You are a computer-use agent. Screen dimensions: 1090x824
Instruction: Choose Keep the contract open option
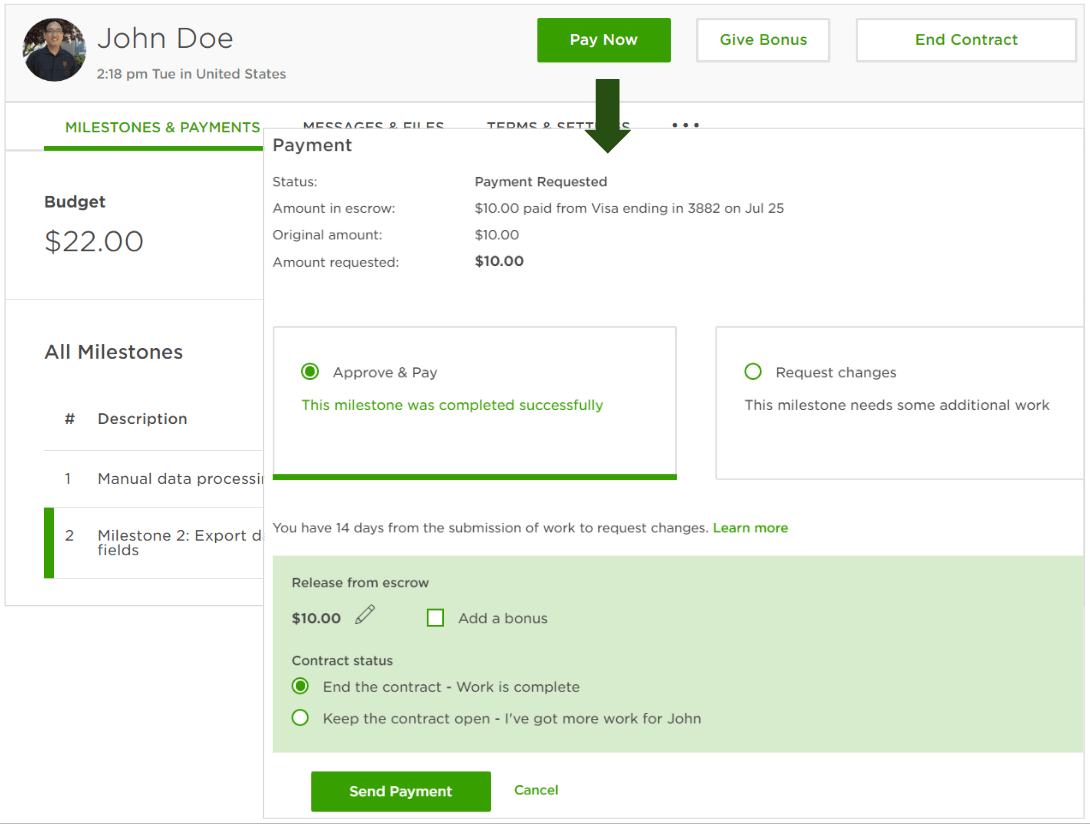tap(300, 717)
